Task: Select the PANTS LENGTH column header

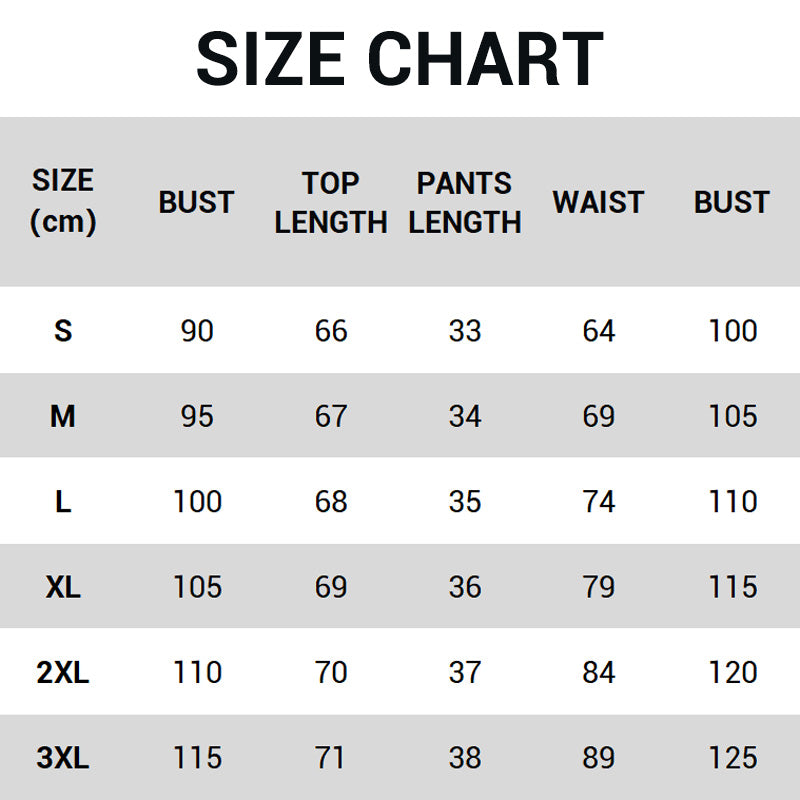Action: pos(465,203)
